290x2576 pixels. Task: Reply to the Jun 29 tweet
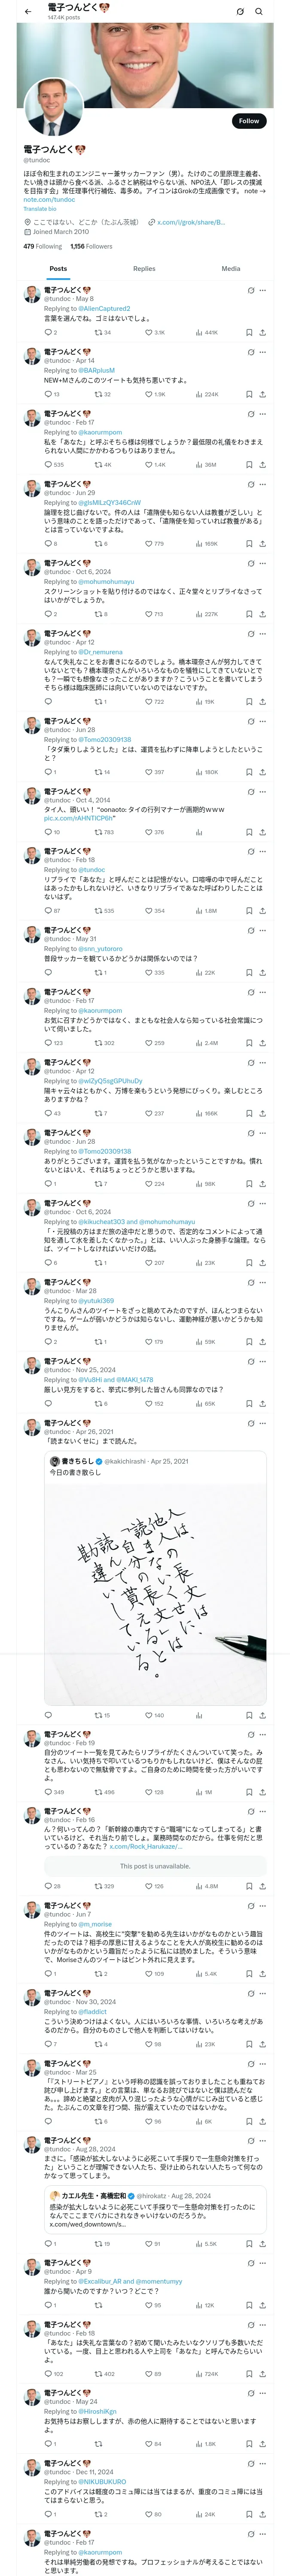point(47,544)
